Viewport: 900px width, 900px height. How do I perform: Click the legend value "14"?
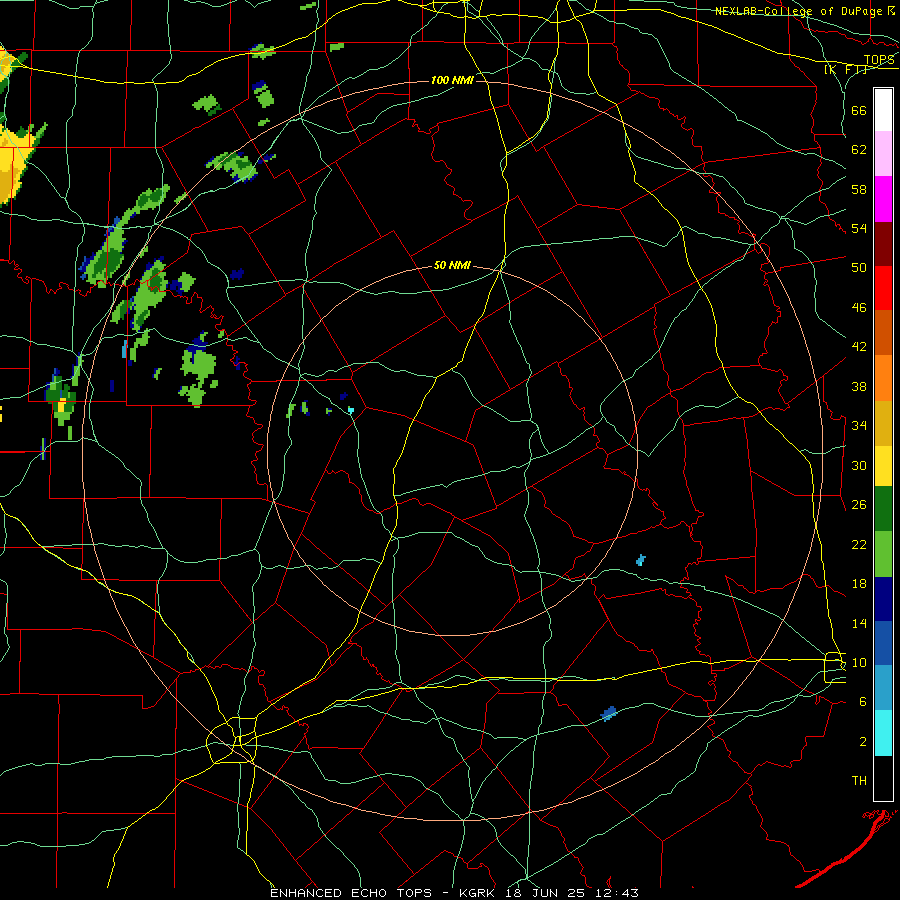pyautogui.click(x=859, y=623)
